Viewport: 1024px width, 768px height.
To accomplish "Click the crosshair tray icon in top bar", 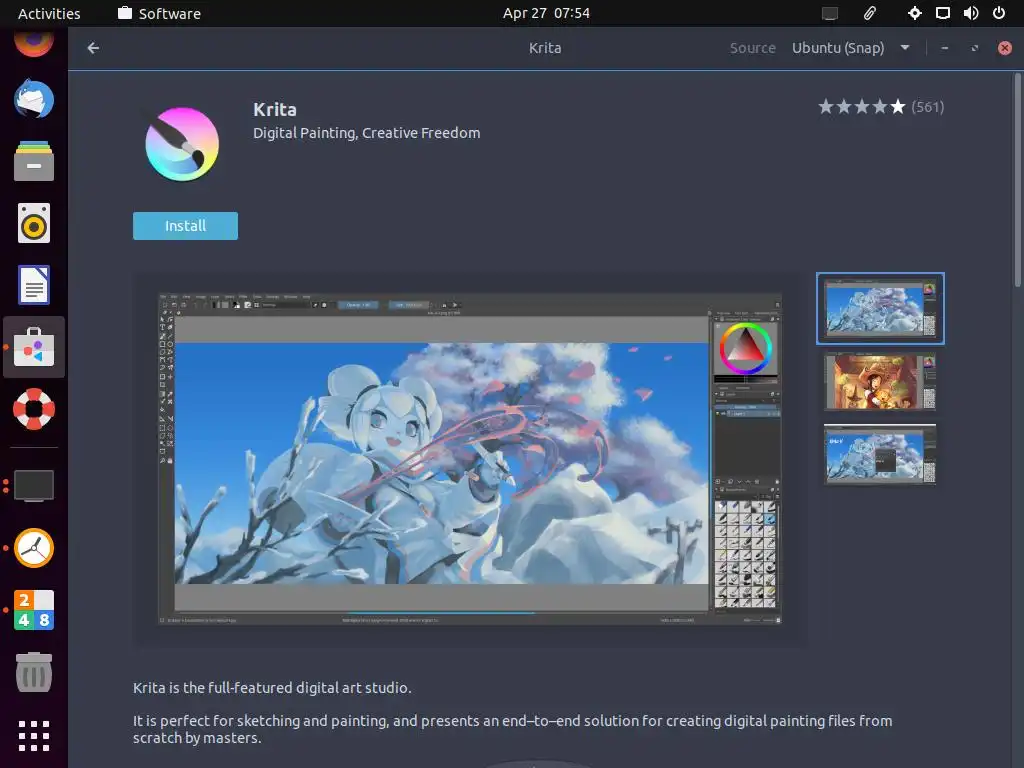I will [915, 13].
